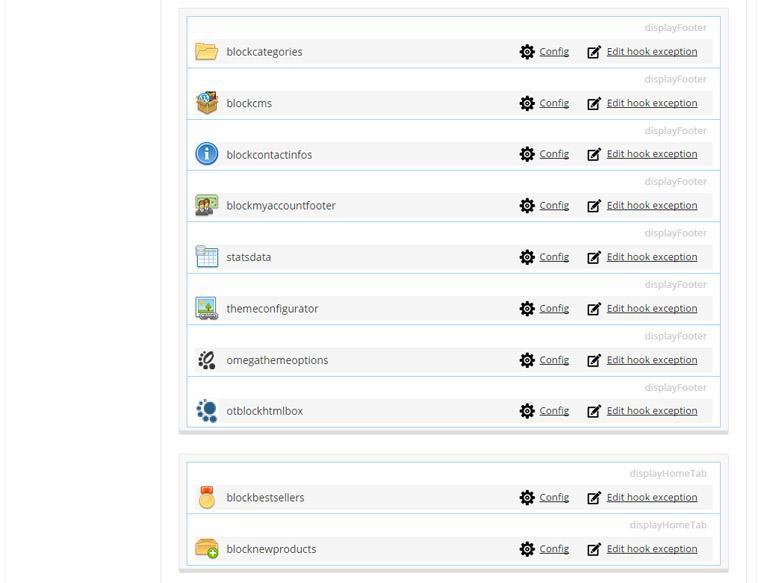Click the gear icon for omegathemeoptions

point(527,360)
